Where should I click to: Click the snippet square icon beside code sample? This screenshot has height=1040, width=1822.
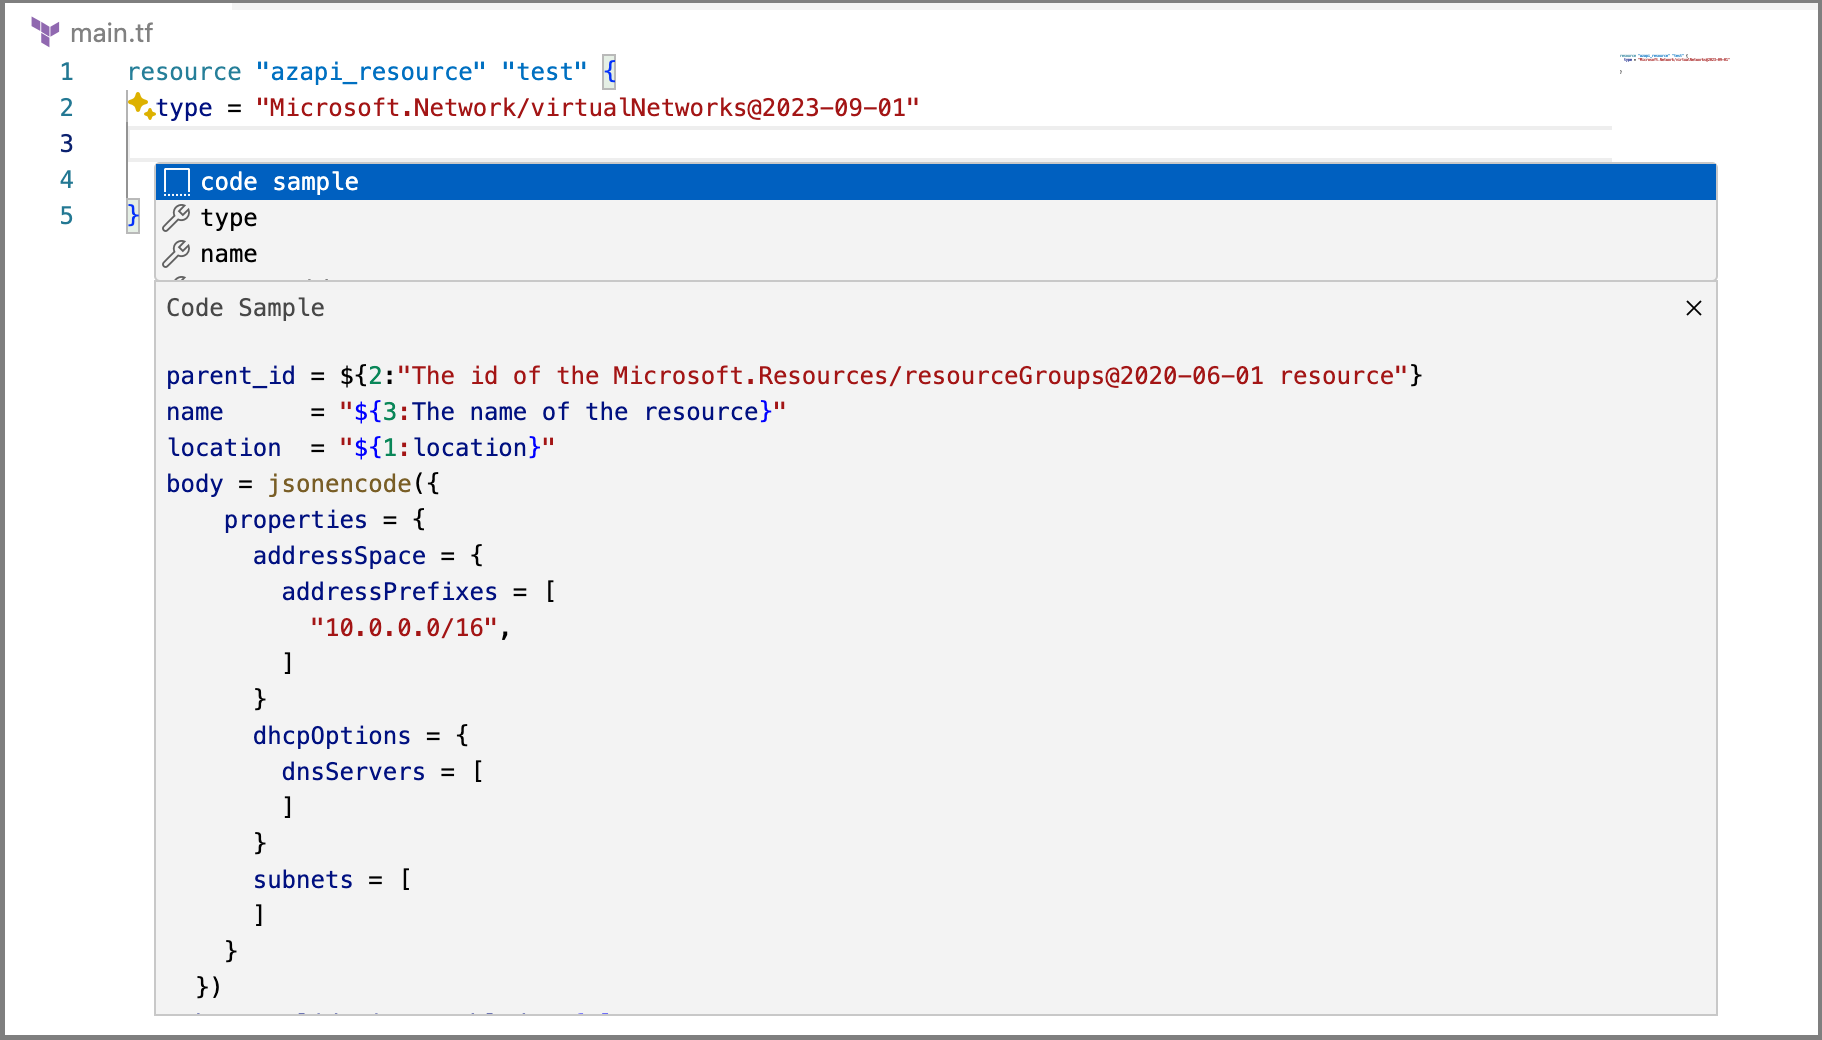pyautogui.click(x=178, y=182)
